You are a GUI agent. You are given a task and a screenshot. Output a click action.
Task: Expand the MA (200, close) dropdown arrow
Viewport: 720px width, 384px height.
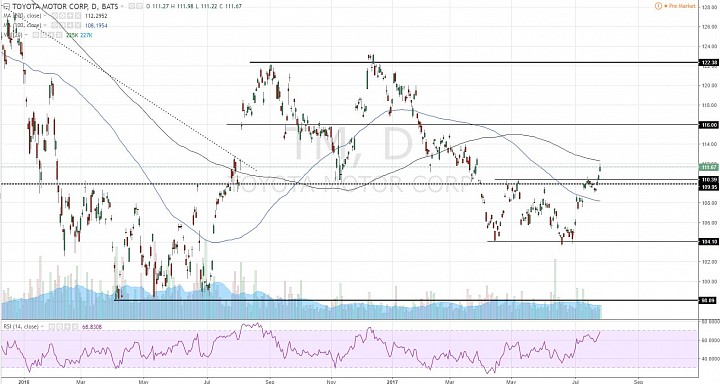click(x=45, y=16)
